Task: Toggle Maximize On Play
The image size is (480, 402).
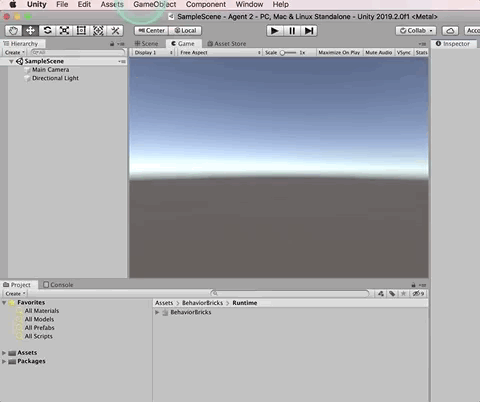Action: click(x=339, y=53)
